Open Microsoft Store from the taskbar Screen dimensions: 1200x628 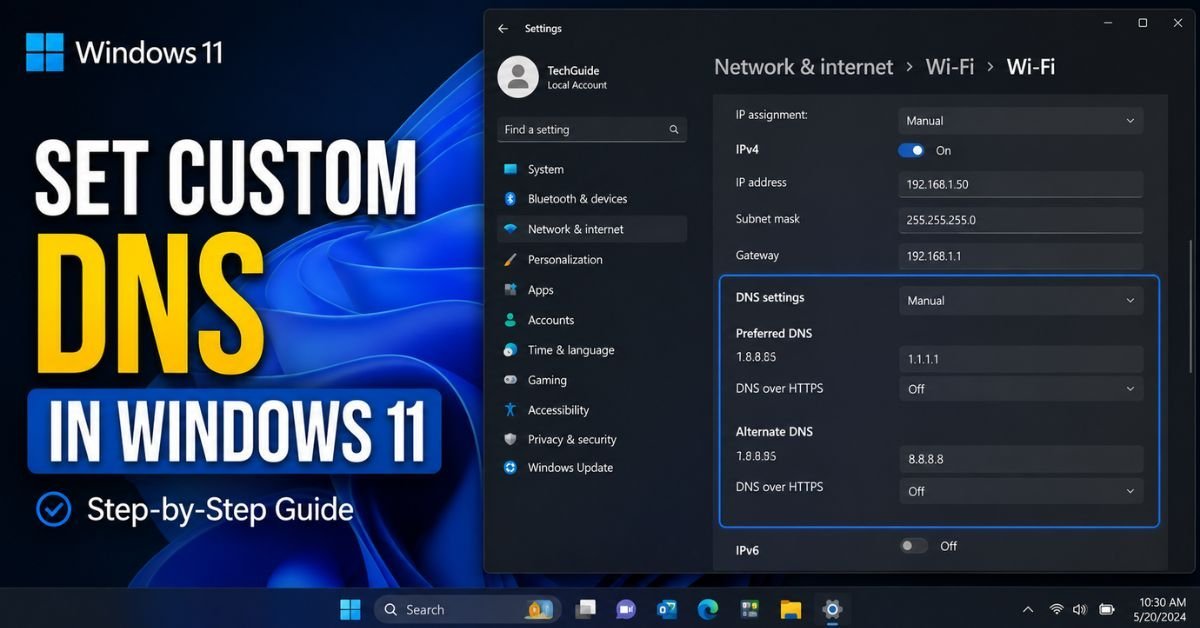click(749, 609)
